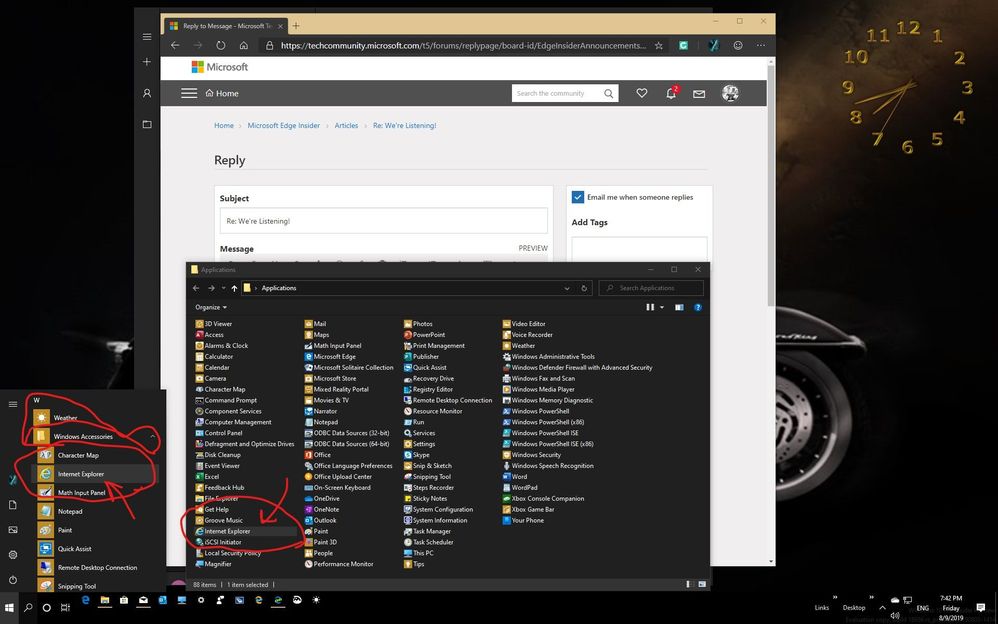This screenshot has height=624, width=998.
Task: Click the Power icon in Start menu
Action: click(x=13, y=580)
